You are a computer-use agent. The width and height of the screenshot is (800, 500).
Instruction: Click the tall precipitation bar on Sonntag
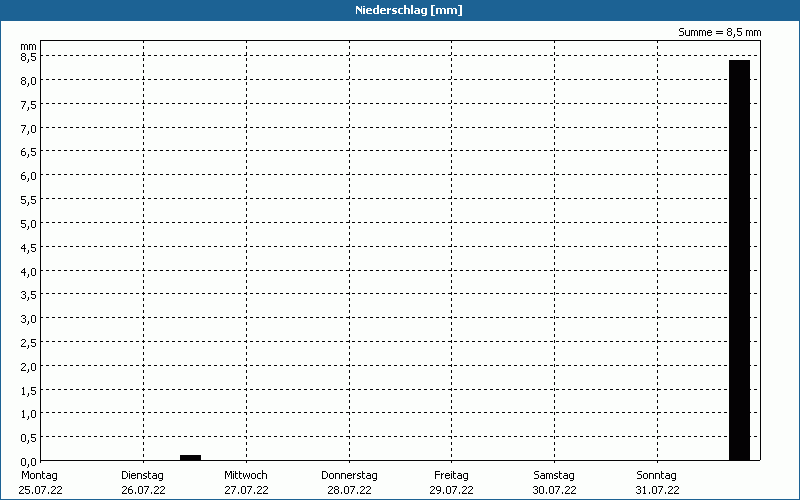(739, 260)
